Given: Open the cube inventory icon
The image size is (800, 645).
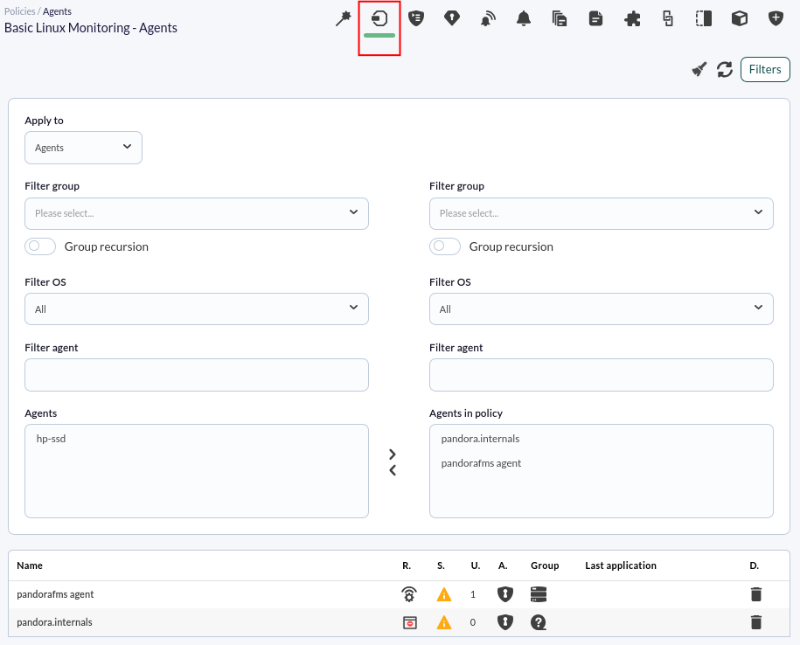Looking at the screenshot, I should [740, 19].
